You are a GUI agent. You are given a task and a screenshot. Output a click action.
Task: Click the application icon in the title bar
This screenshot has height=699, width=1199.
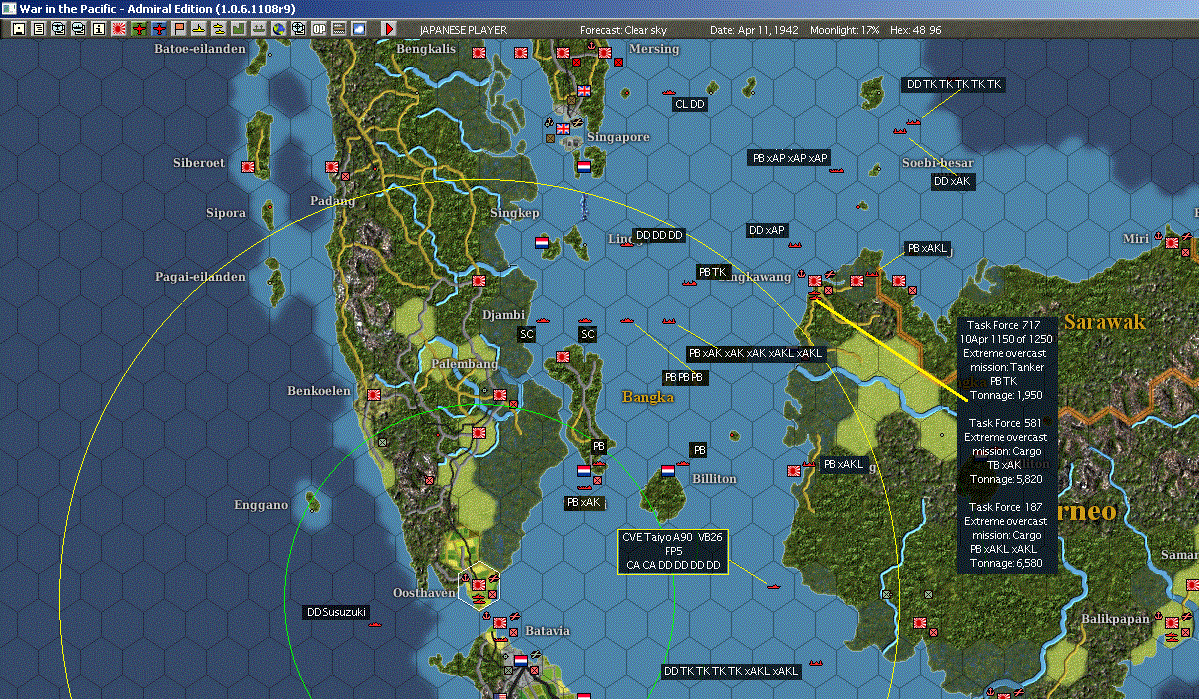point(8,8)
